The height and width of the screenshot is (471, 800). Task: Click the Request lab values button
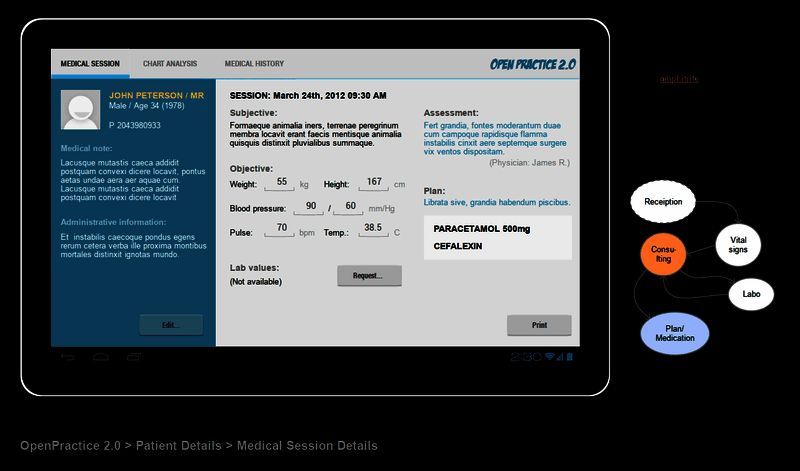pos(369,276)
